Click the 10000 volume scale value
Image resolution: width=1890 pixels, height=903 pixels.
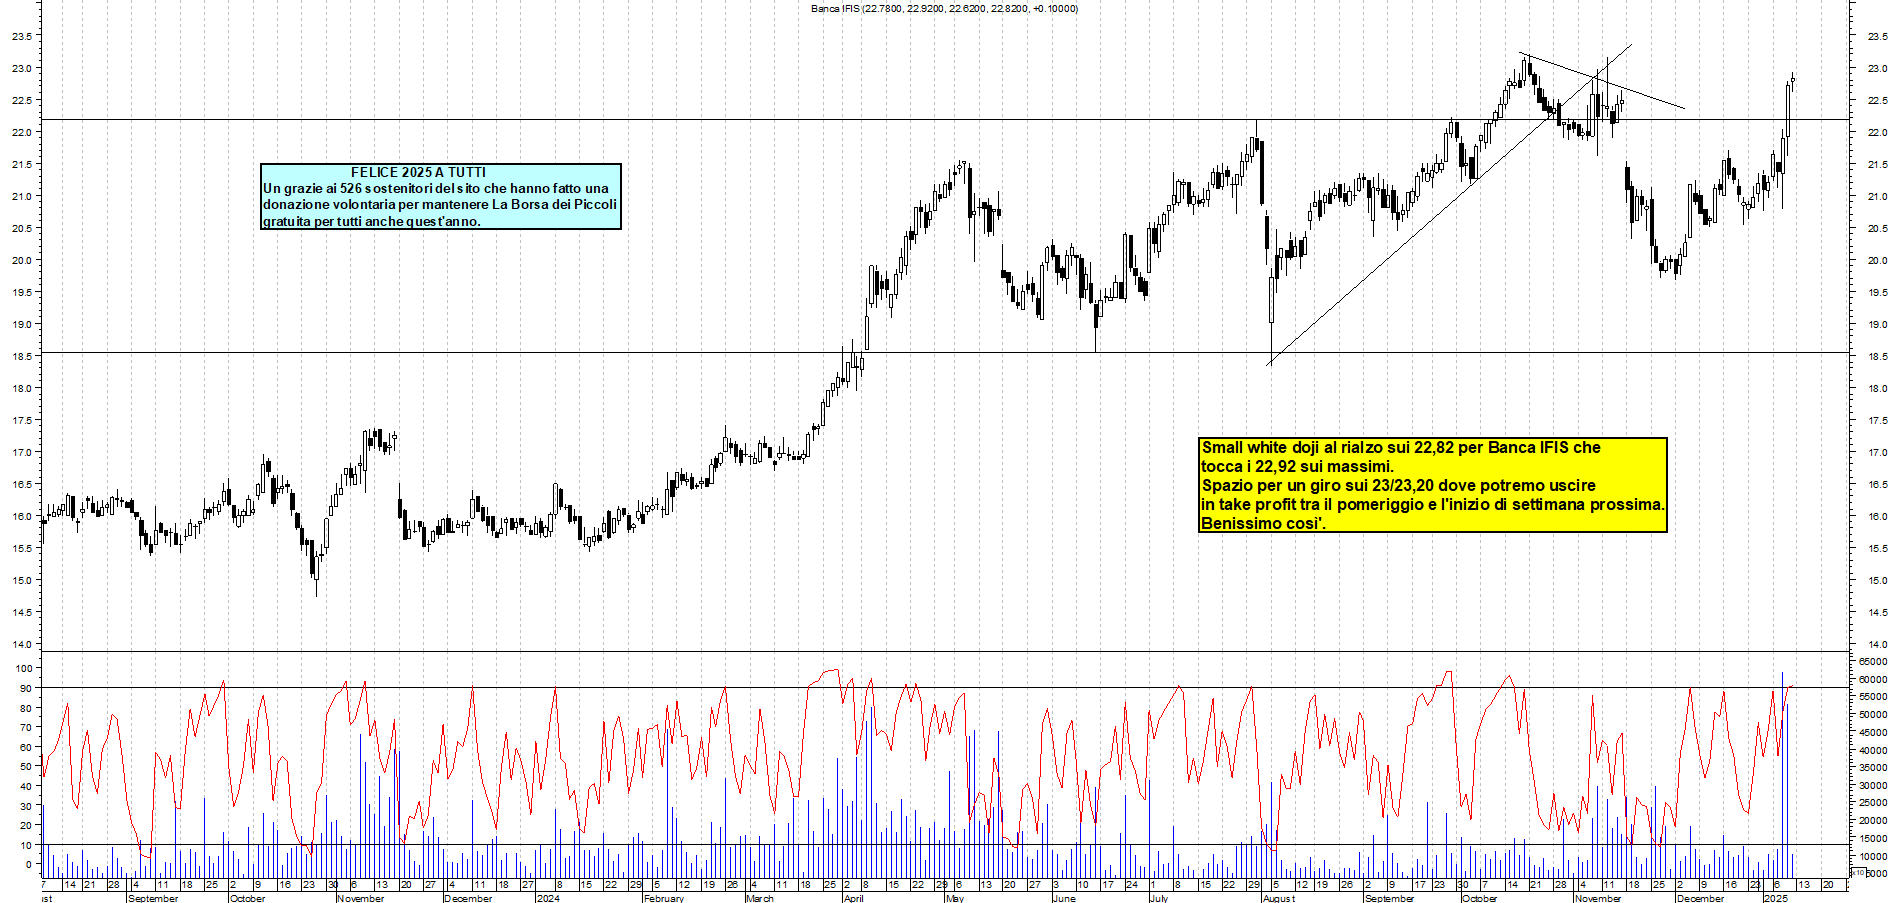click(x=1873, y=857)
